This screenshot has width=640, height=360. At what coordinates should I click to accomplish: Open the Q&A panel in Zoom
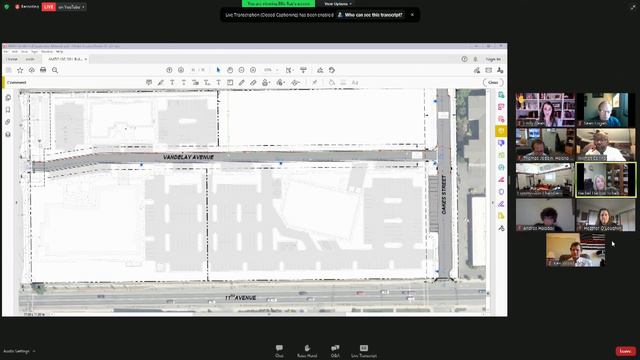point(335,351)
